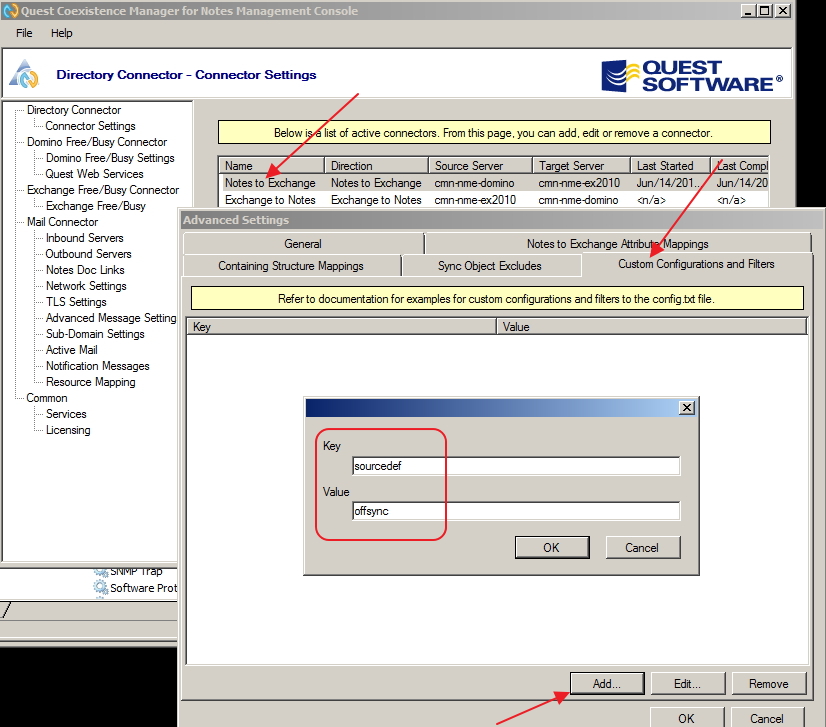Image resolution: width=826 pixels, height=727 pixels.
Task: Confirm key/value dialog with OK
Action: pyautogui.click(x=552, y=547)
